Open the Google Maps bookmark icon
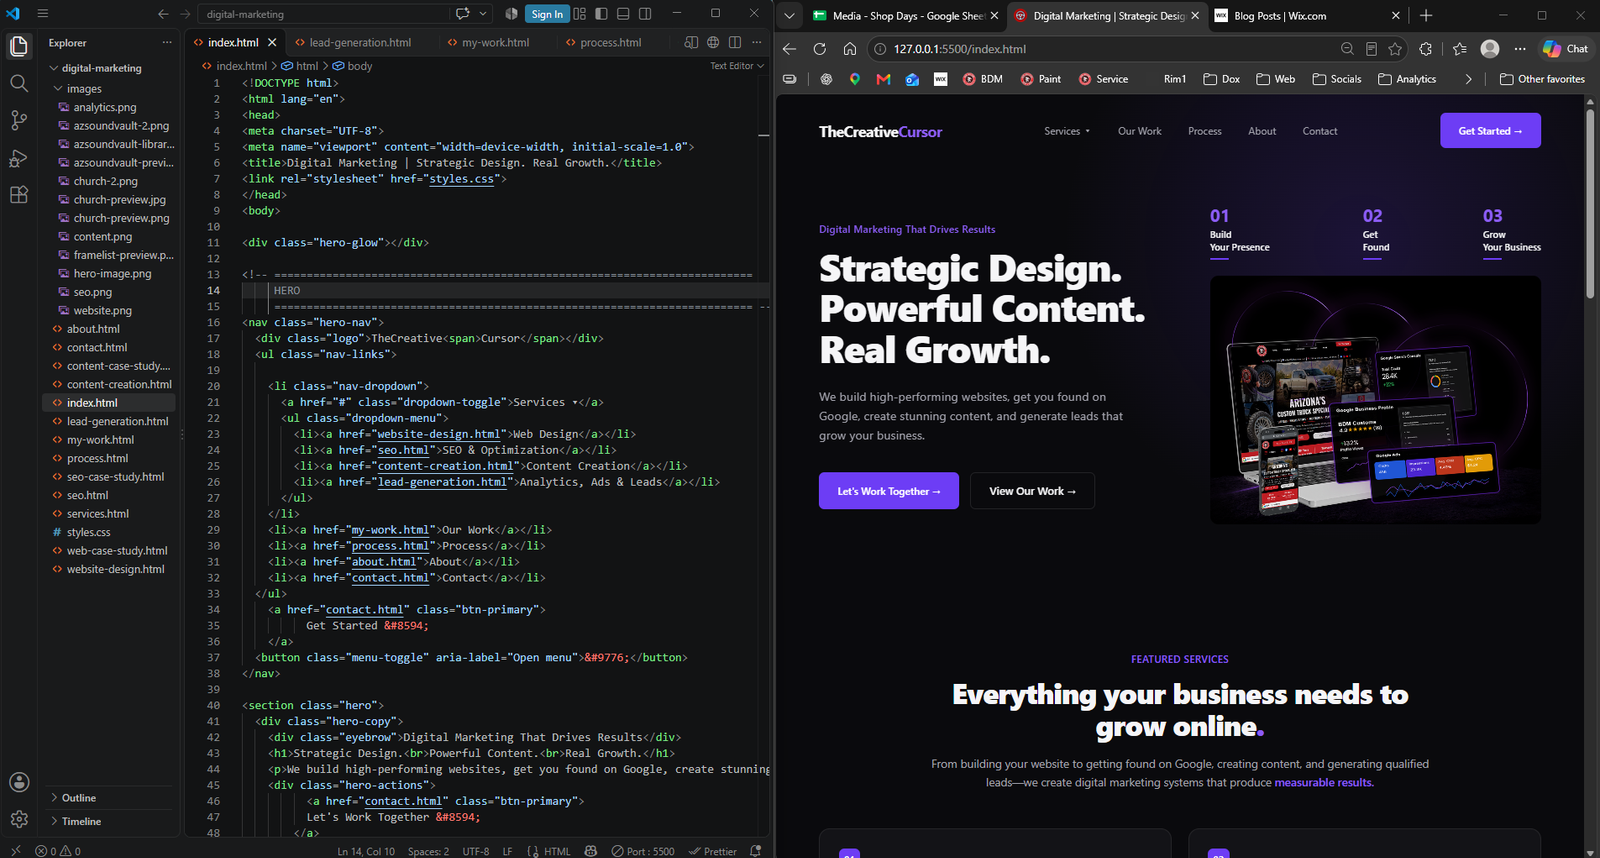The height and width of the screenshot is (858, 1600). pyautogui.click(x=855, y=79)
